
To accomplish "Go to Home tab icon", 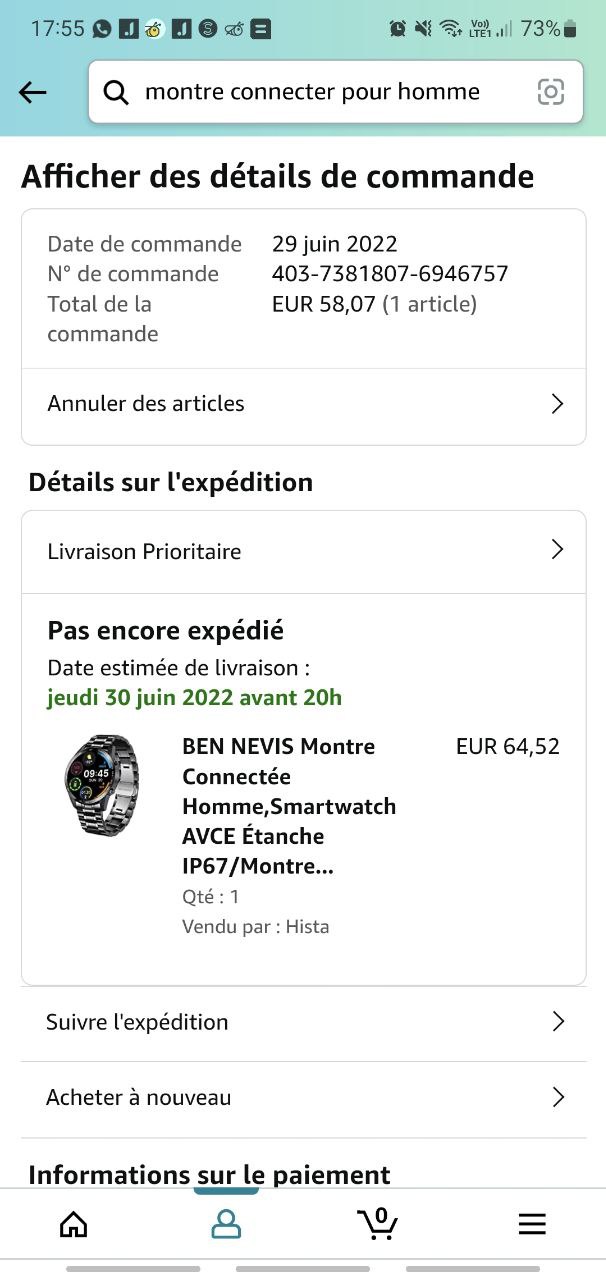I will (x=73, y=1224).
